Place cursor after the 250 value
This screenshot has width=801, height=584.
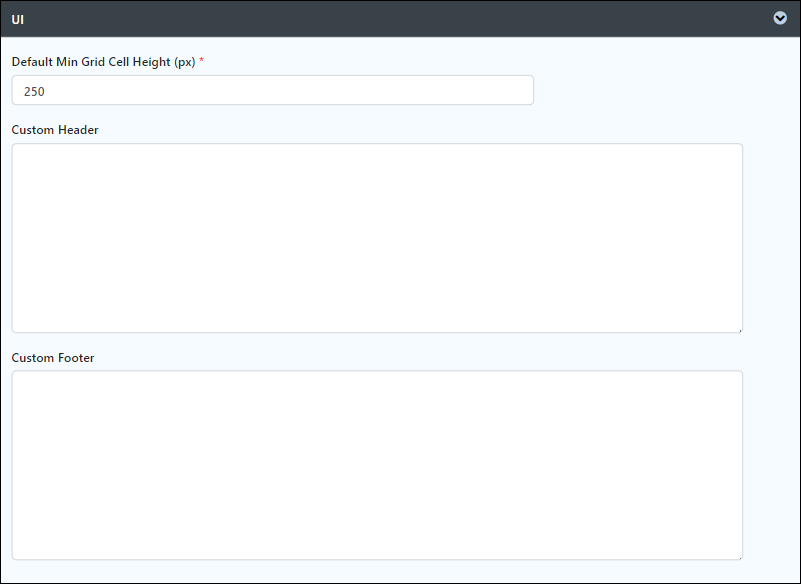[x=46, y=91]
